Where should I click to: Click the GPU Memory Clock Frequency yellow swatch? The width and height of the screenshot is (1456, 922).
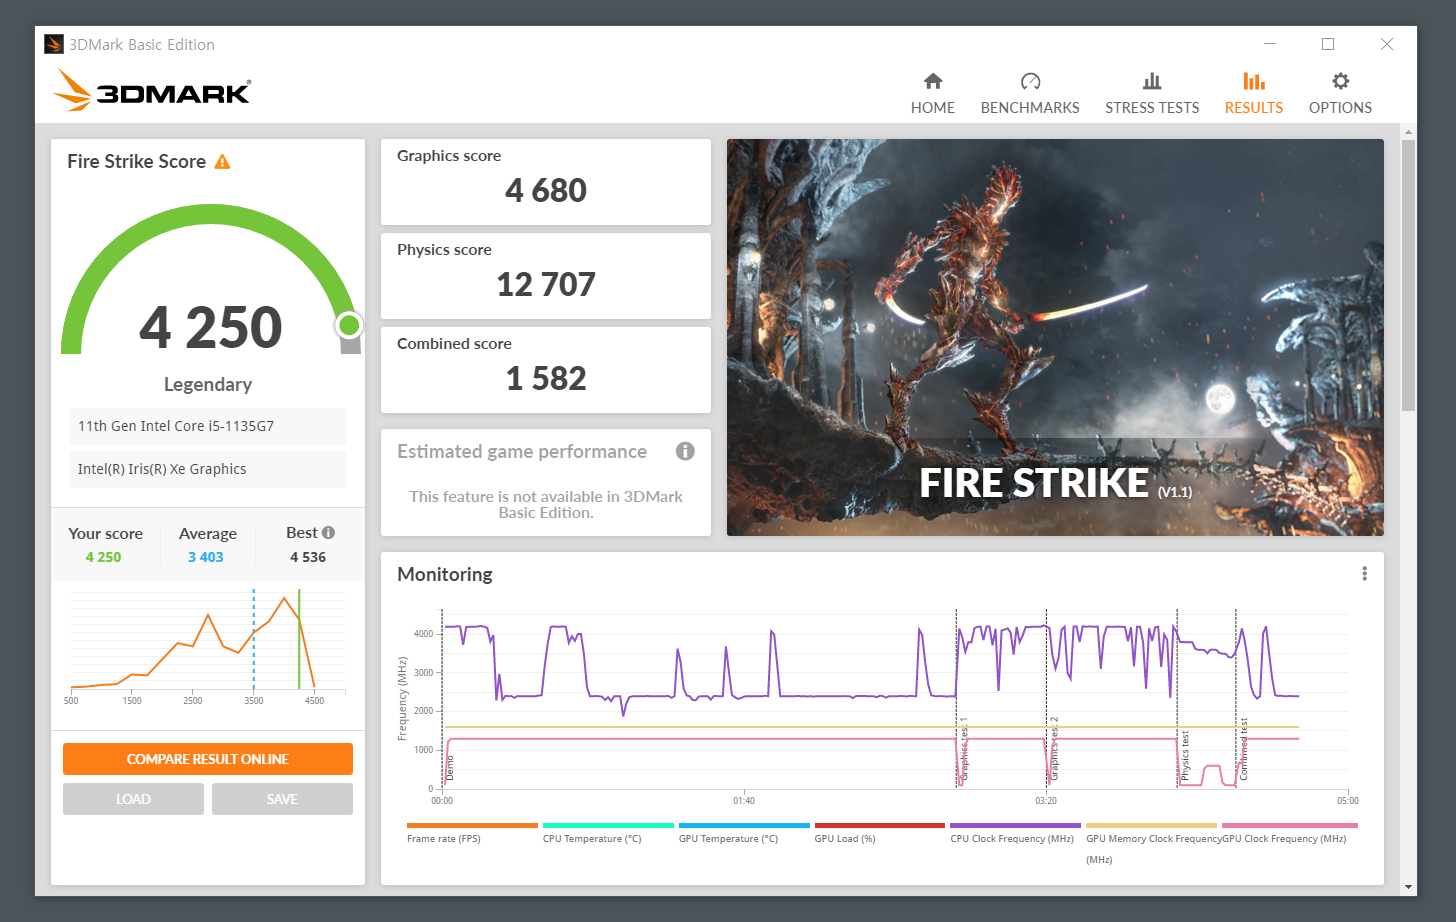click(1152, 826)
